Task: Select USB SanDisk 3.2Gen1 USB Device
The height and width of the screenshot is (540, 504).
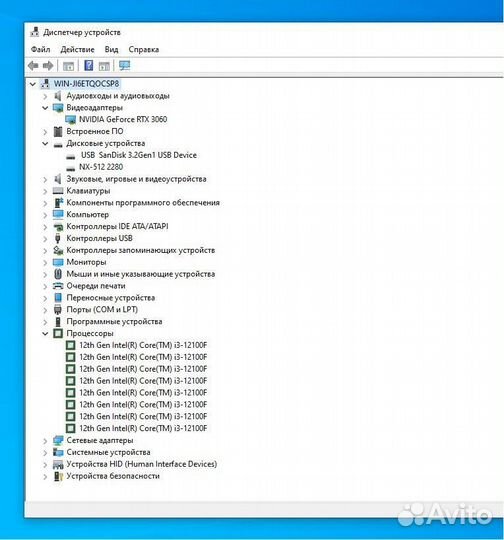Action: (x=139, y=155)
